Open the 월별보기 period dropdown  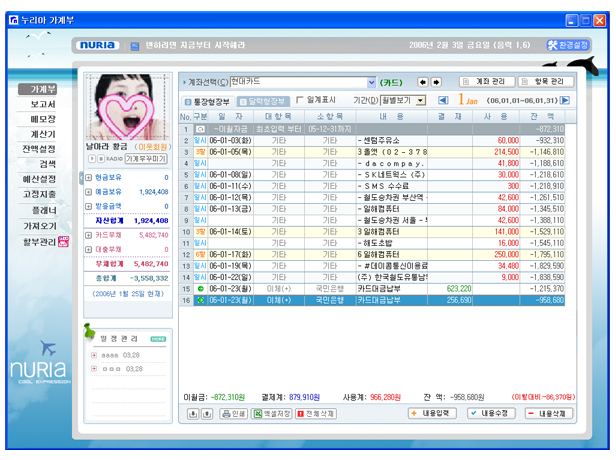(x=419, y=101)
